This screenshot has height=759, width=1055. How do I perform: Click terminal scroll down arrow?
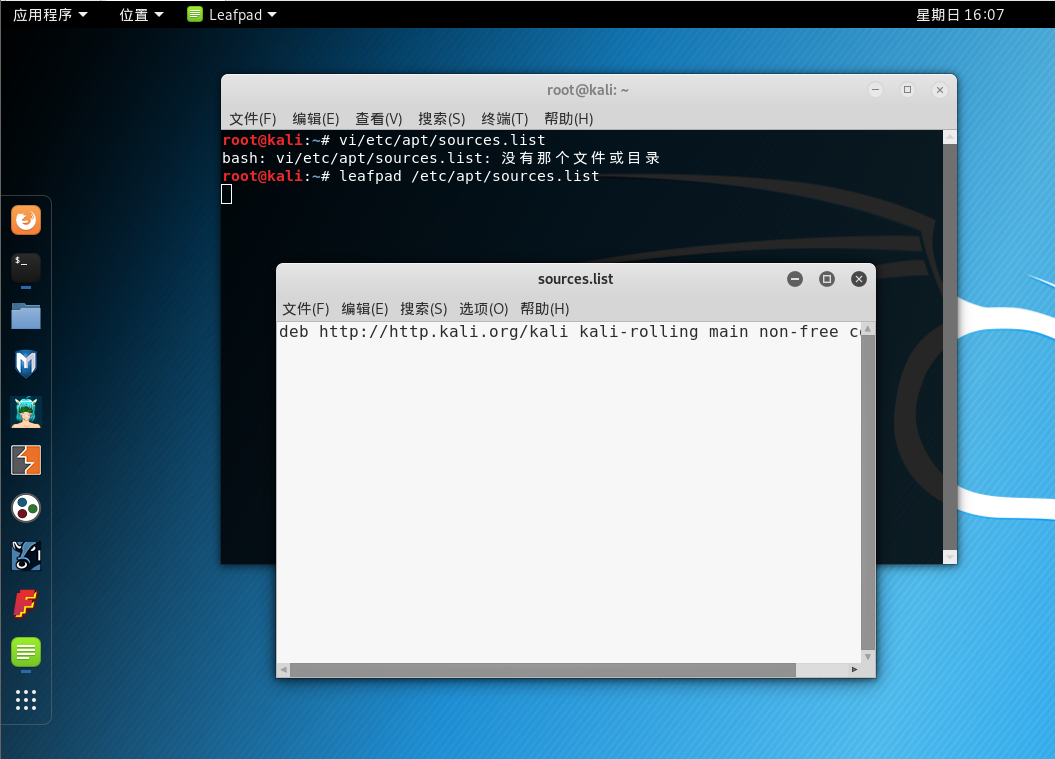949,557
